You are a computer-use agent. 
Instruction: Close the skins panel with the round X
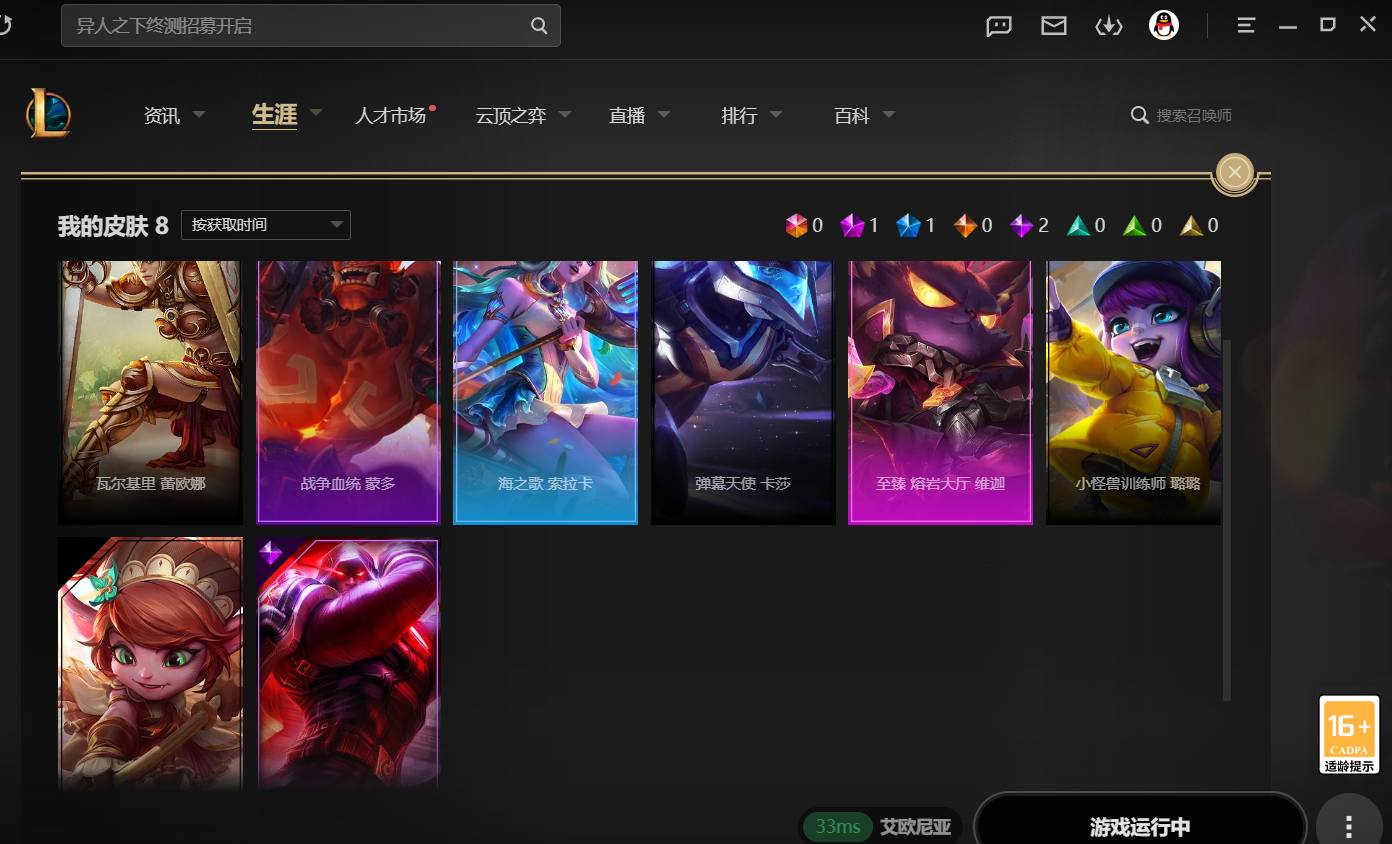click(x=1235, y=173)
